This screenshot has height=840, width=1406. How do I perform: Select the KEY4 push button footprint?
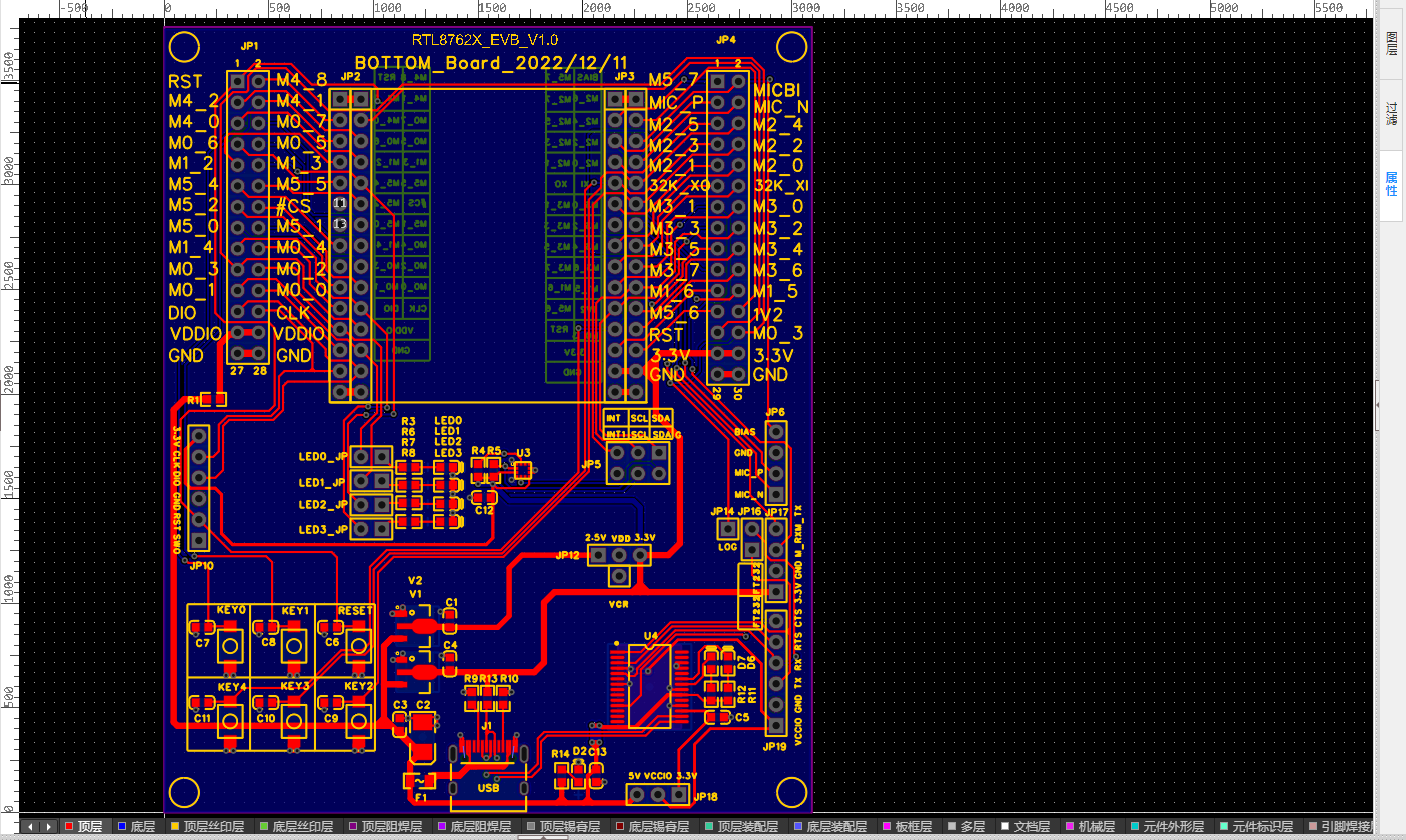click(x=231, y=722)
